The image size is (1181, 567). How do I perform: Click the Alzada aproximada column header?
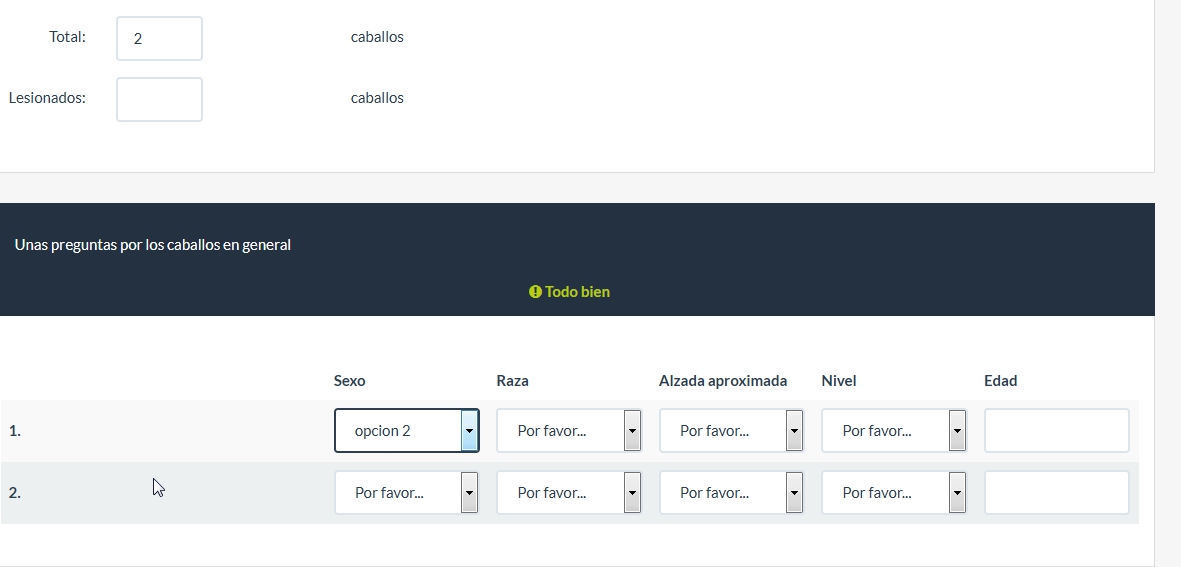[x=722, y=381]
